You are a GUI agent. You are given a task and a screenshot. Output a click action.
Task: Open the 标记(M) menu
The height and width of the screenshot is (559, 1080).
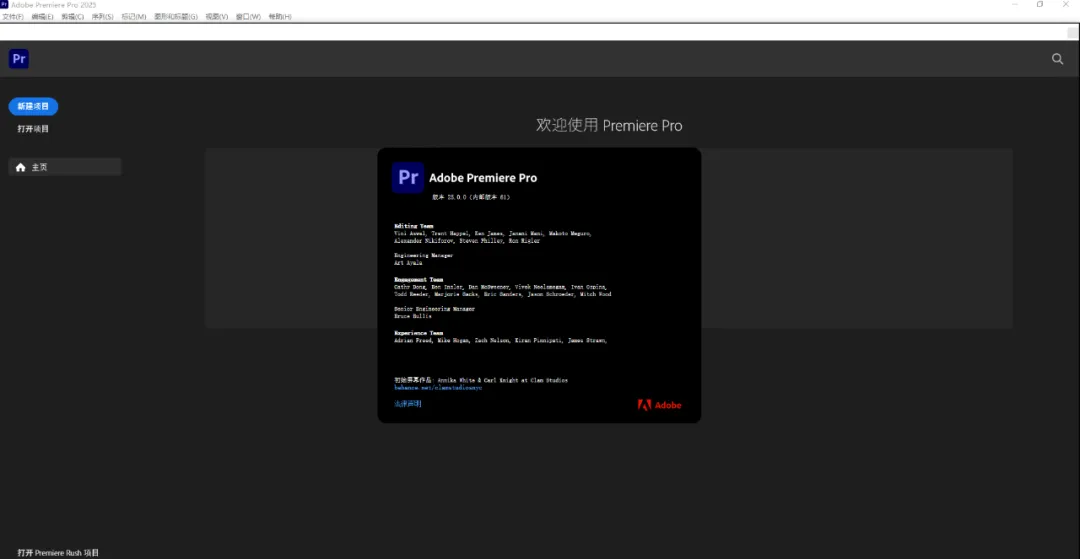pyautogui.click(x=134, y=17)
